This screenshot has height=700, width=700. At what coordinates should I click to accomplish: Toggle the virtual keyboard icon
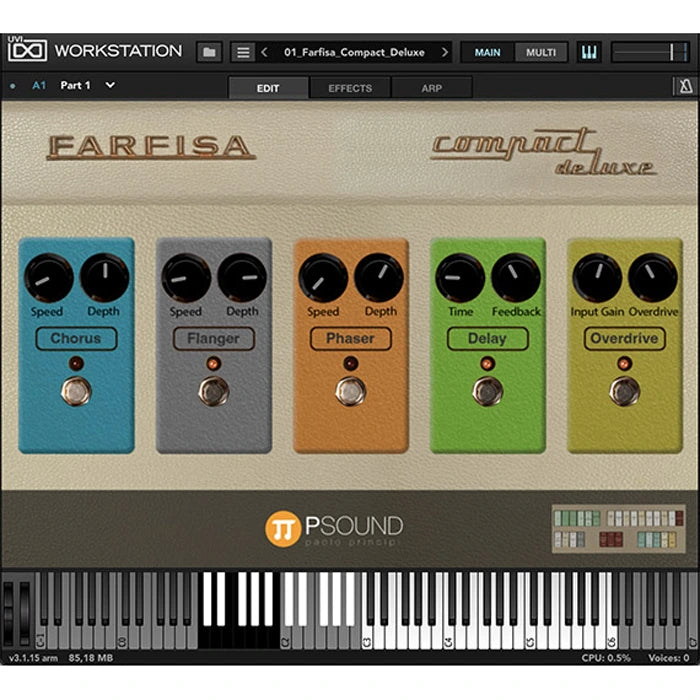[589, 52]
